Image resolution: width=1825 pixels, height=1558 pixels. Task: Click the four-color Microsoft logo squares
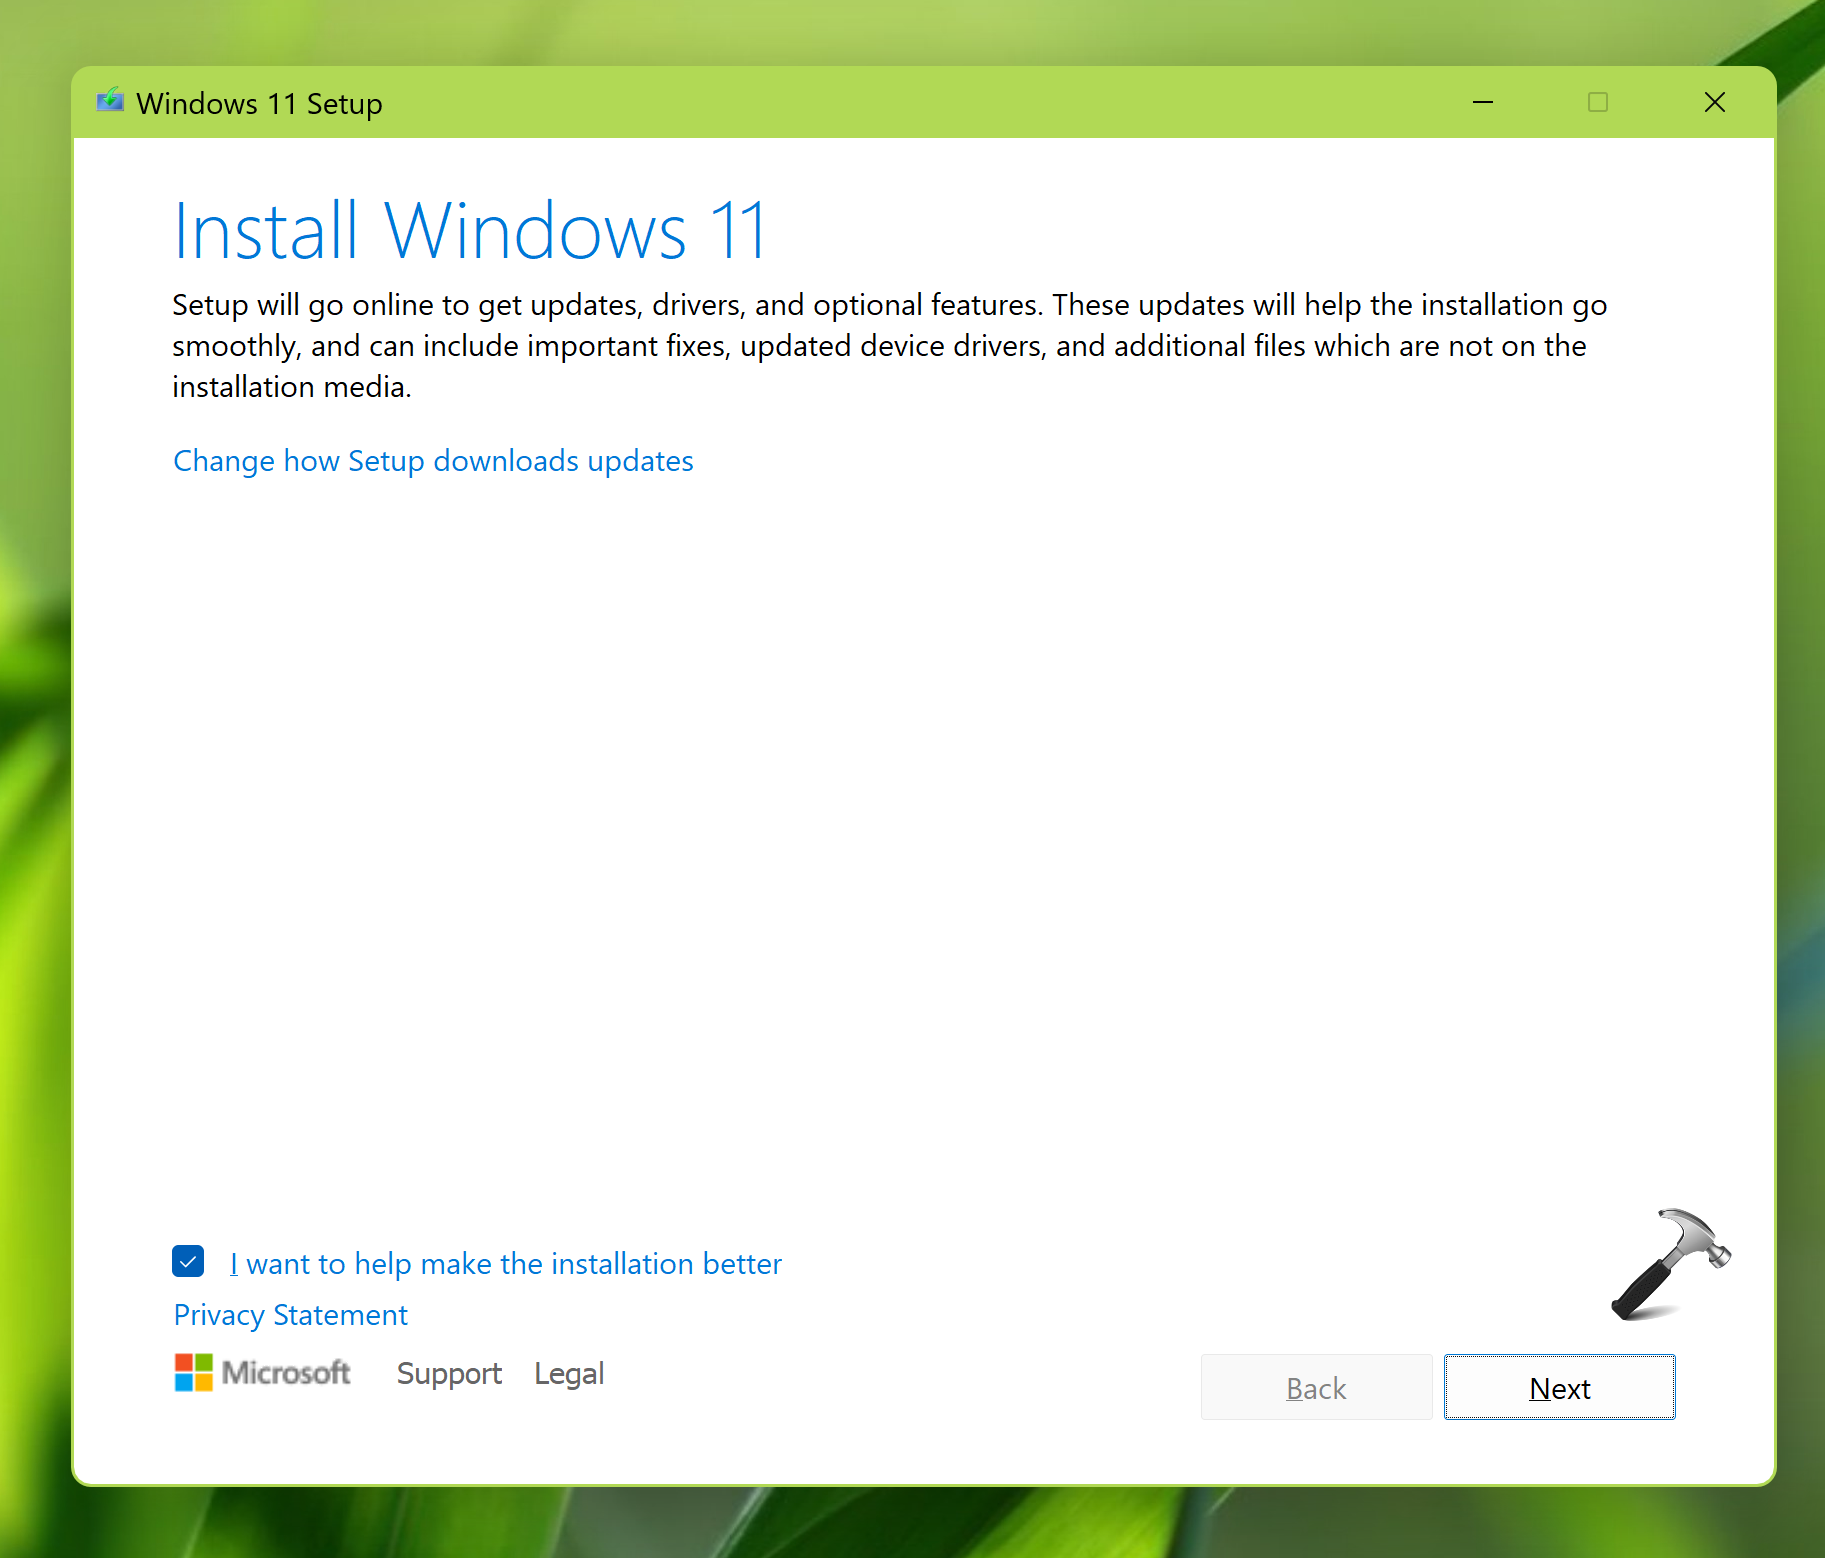[x=193, y=1372]
